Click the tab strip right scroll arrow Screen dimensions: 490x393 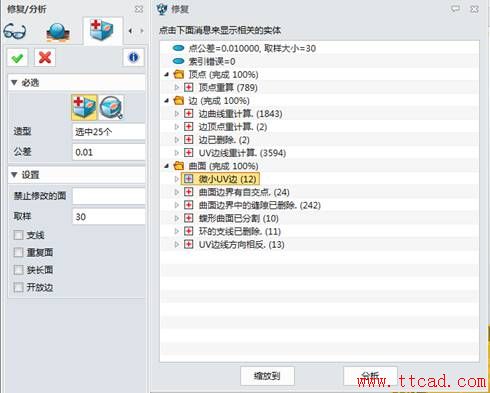click(142, 31)
